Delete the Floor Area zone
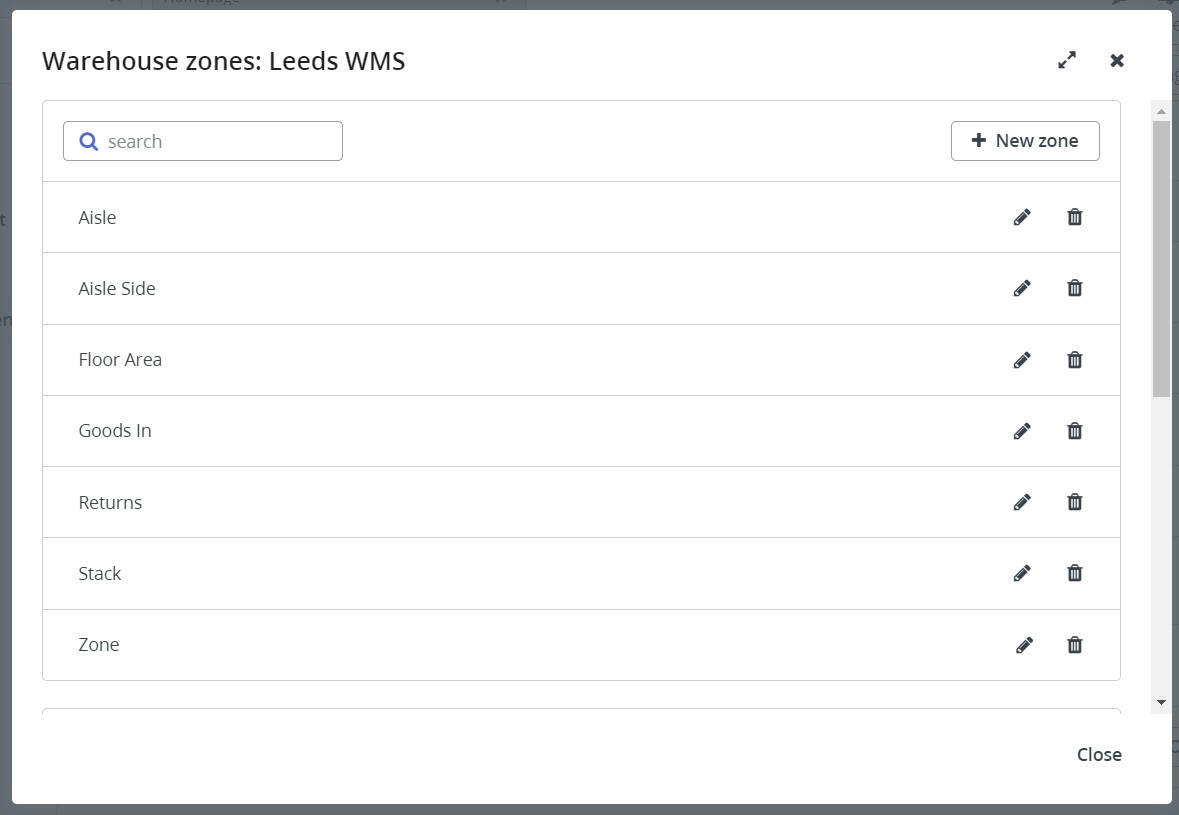The width and height of the screenshot is (1179, 815). click(x=1075, y=360)
